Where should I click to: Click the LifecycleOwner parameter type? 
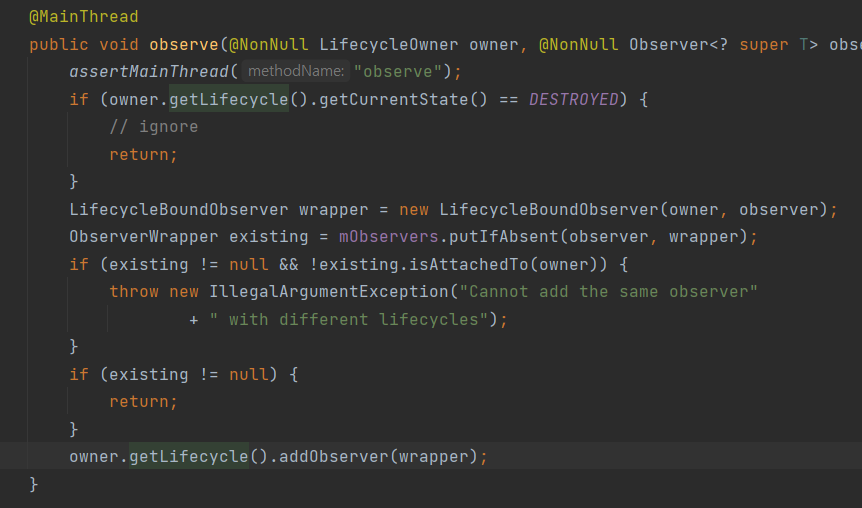(x=389, y=45)
